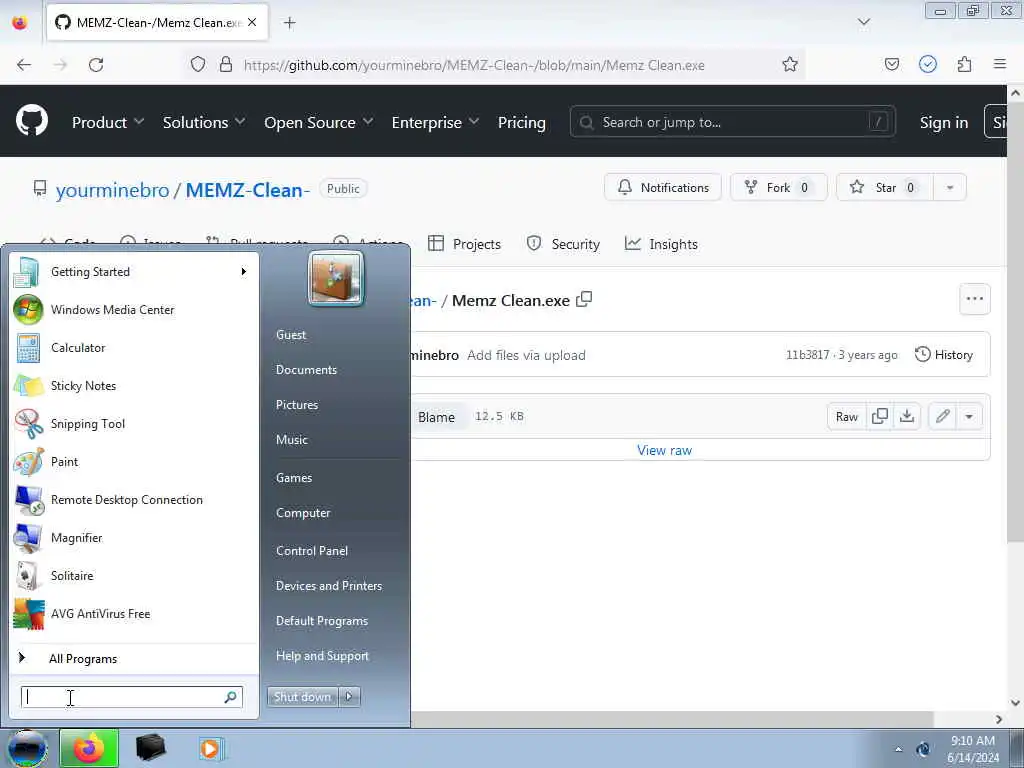Fork the repository
1024x768 pixels.
(778, 187)
